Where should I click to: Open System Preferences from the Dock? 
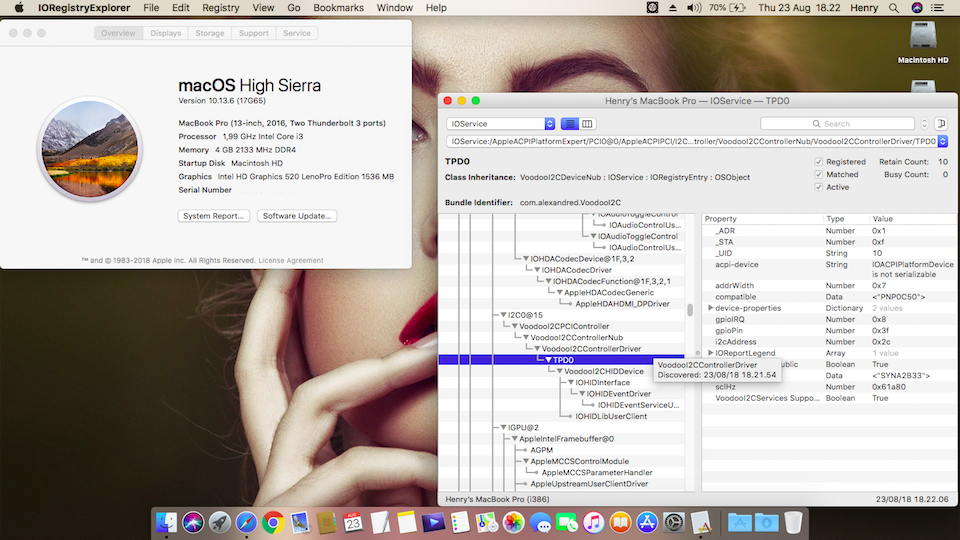click(673, 522)
